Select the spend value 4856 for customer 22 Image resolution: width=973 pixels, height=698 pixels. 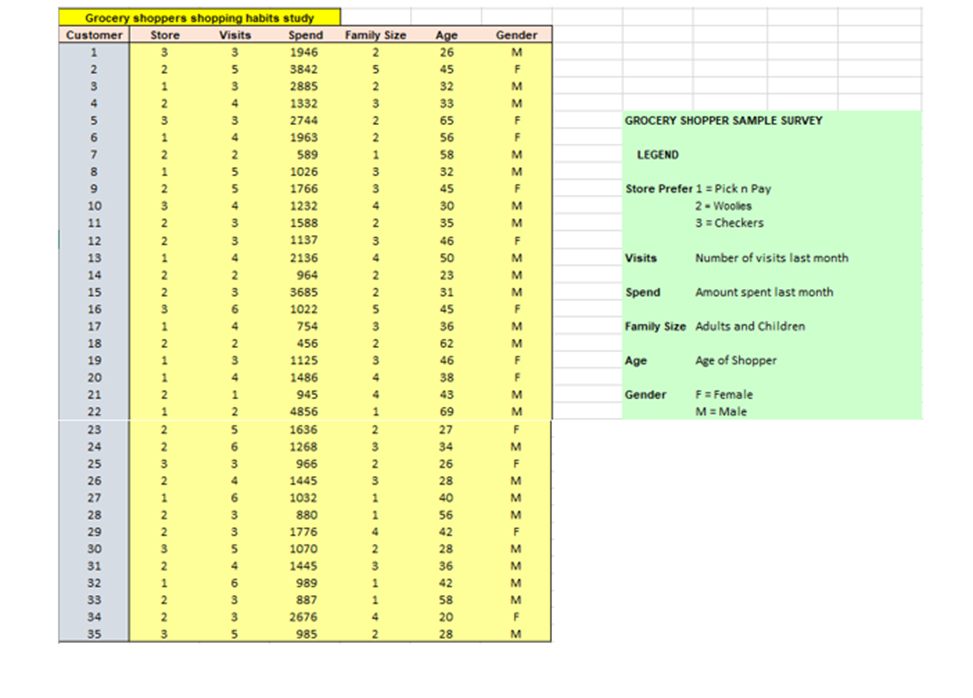pyautogui.click(x=305, y=411)
